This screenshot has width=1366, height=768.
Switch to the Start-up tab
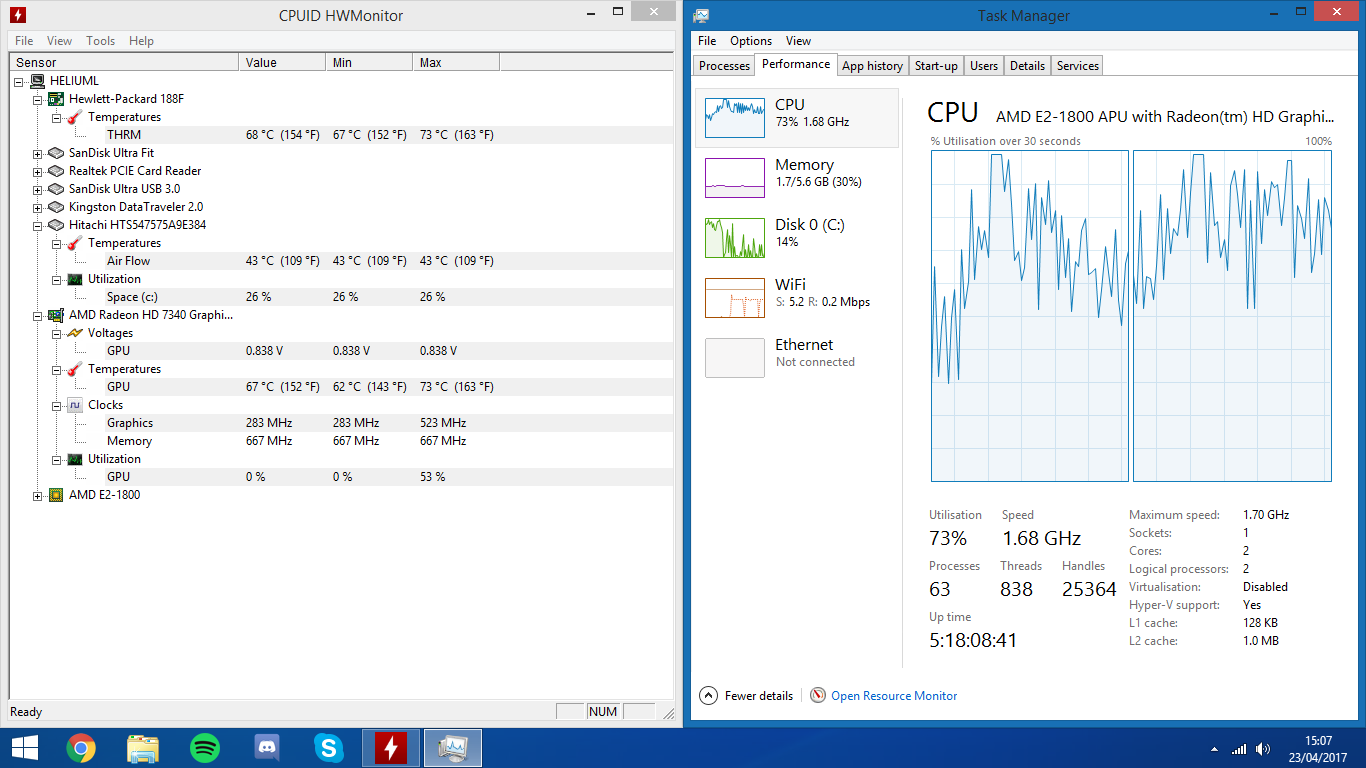936,66
